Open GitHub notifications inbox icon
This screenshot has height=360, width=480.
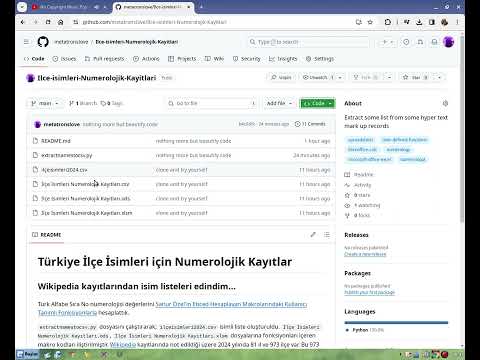point(434,42)
